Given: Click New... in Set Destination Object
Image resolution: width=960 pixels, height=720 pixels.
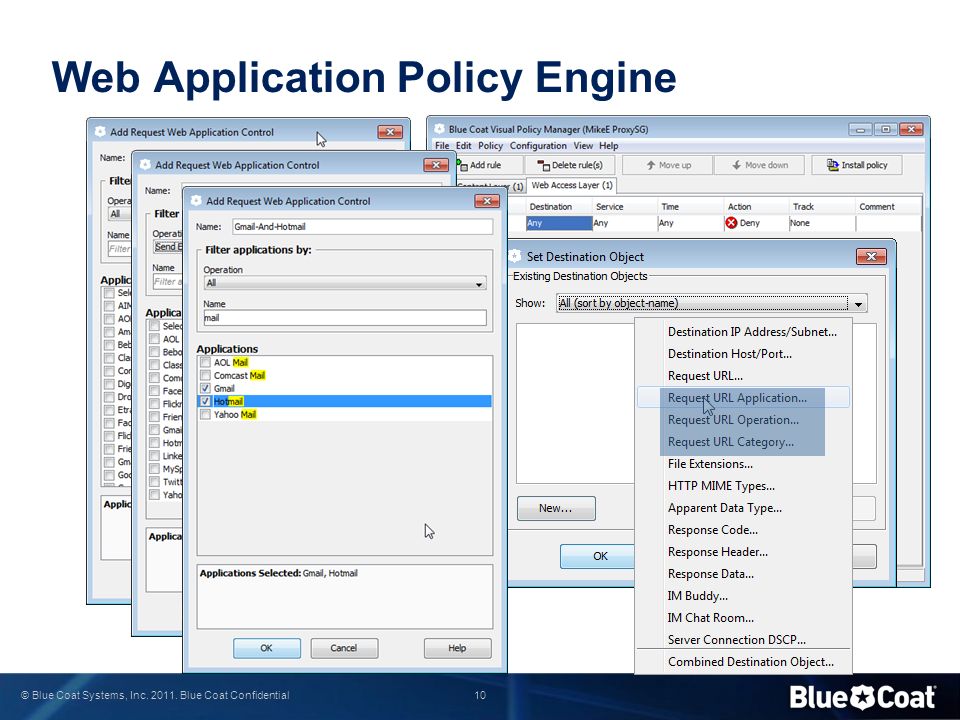Looking at the screenshot, I should (556, 508).
